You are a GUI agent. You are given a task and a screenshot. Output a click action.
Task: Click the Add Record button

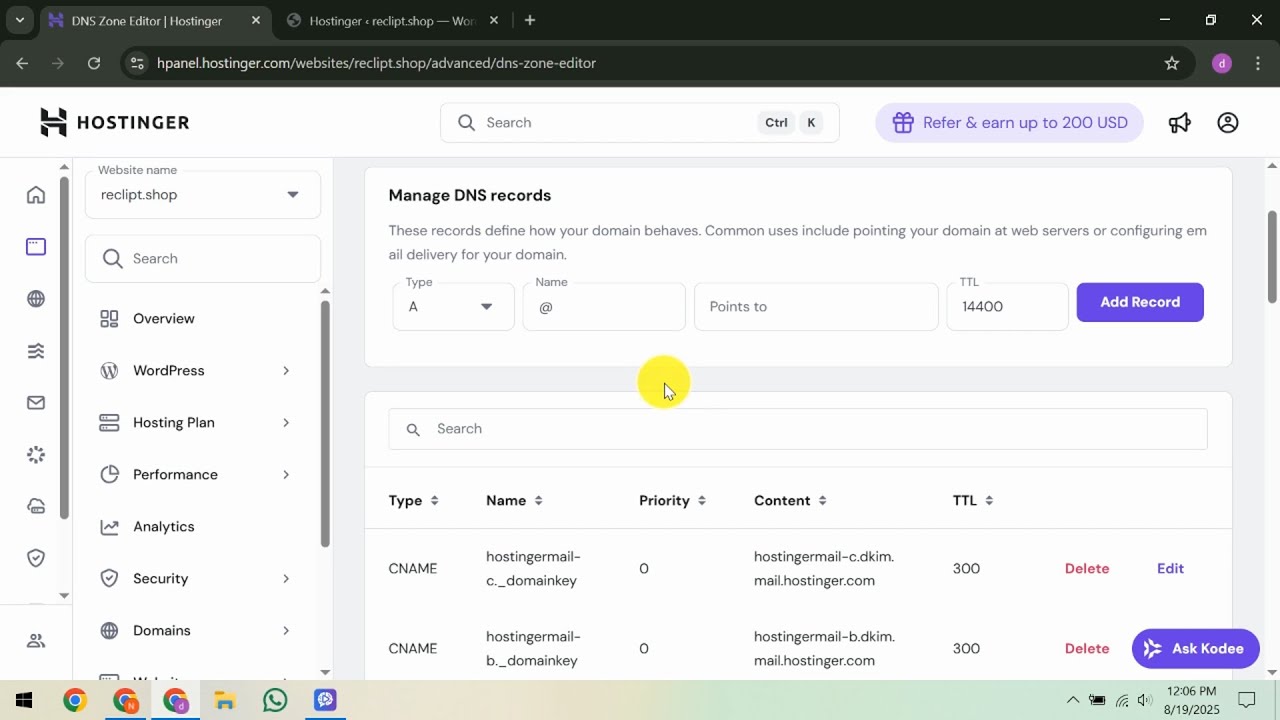[x=1140, y=302]
